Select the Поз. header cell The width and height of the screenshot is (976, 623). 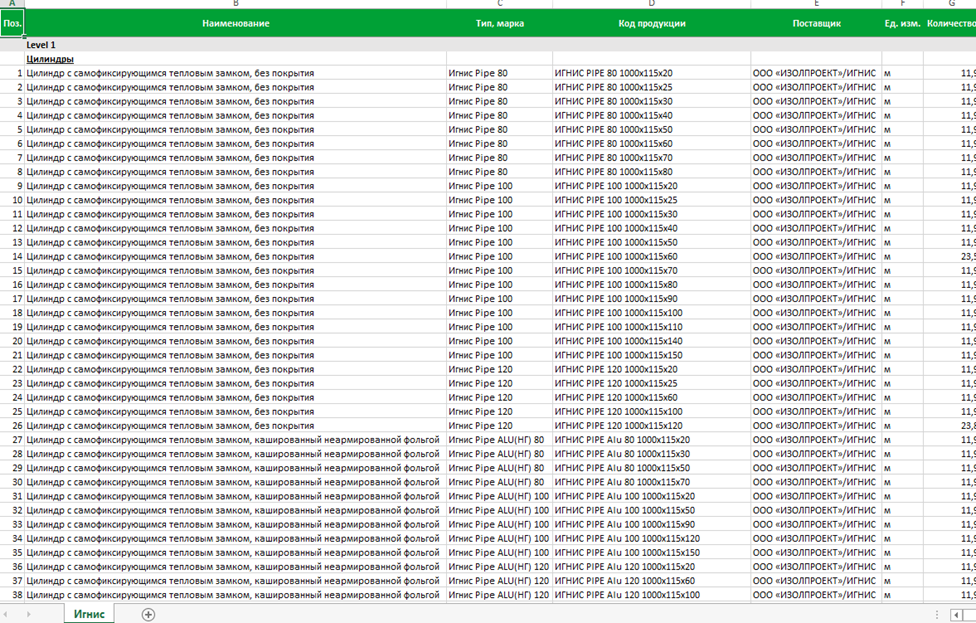(x=12, y=23)
